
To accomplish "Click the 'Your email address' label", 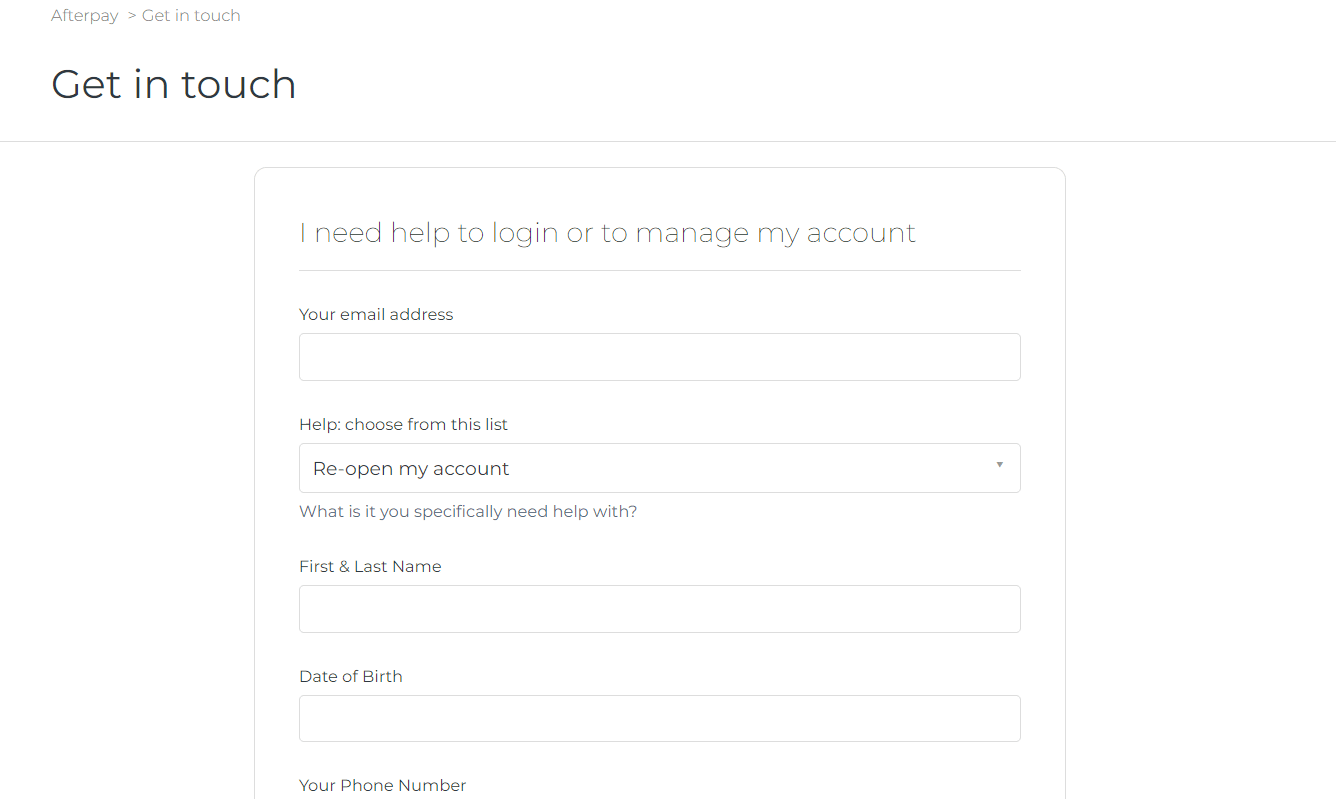I will tap(376, 314).
